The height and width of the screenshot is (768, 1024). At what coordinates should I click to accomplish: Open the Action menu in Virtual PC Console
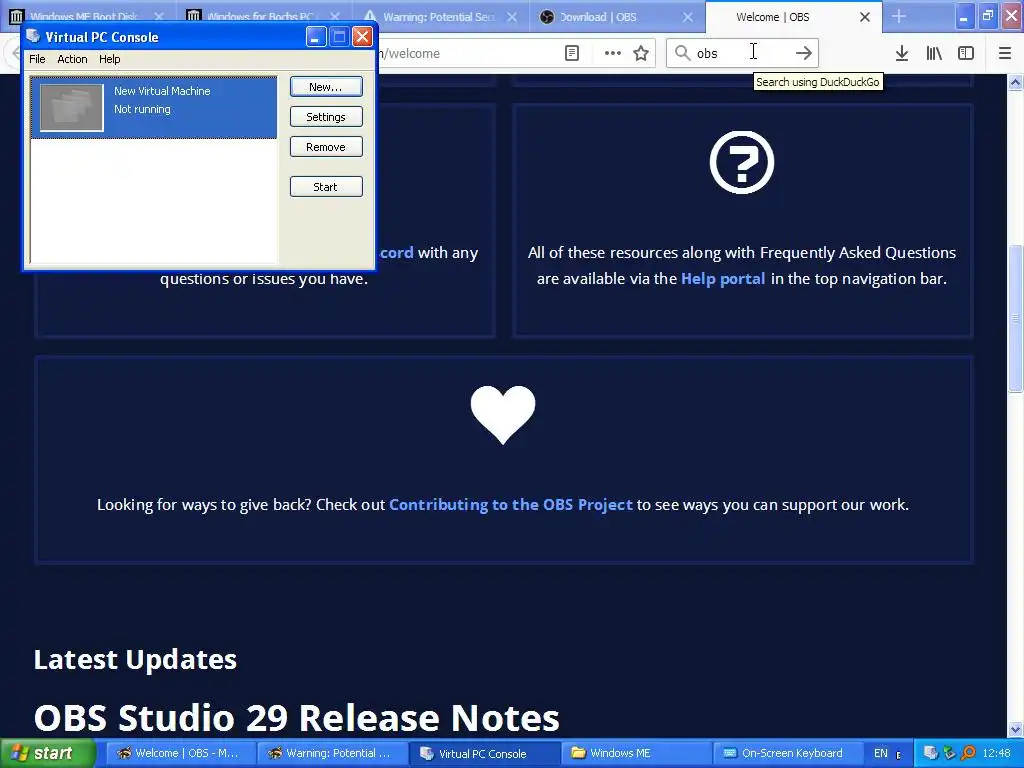(72, 59)
